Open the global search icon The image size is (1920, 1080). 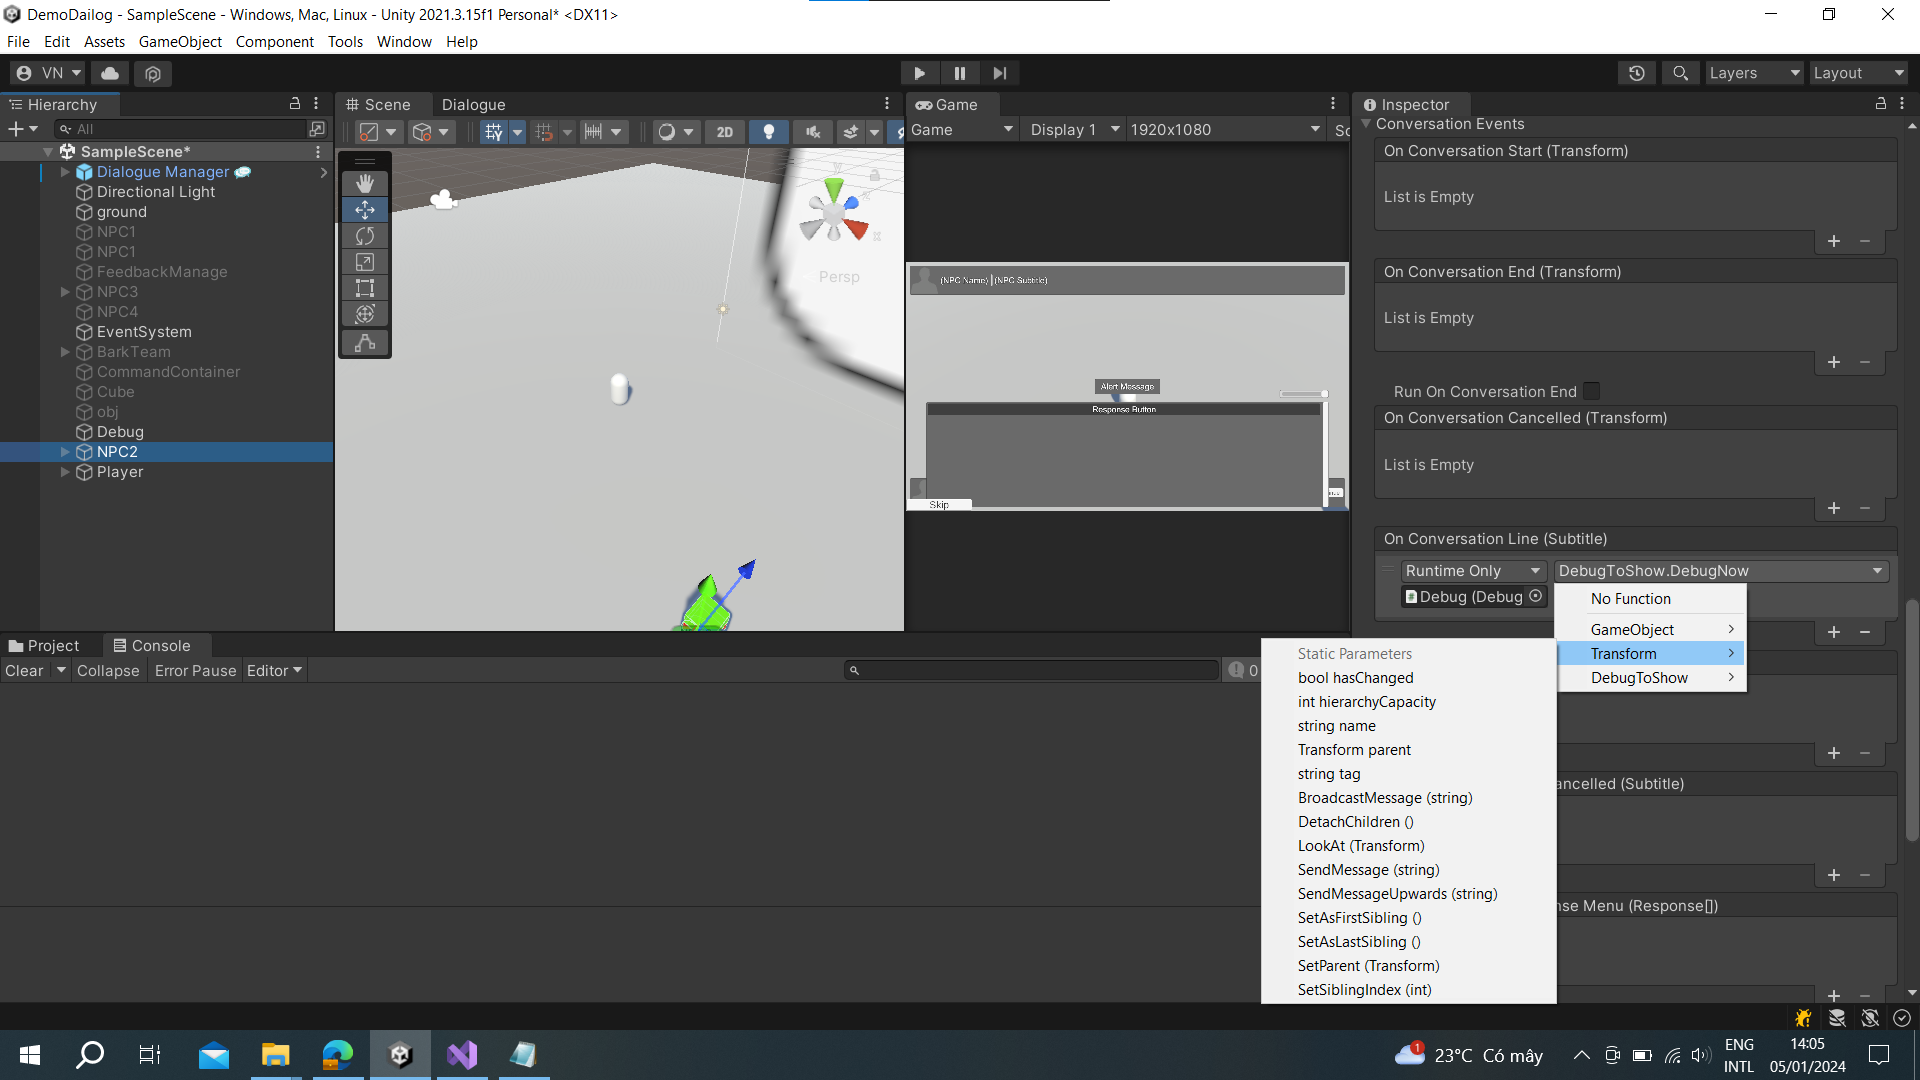1681,73
